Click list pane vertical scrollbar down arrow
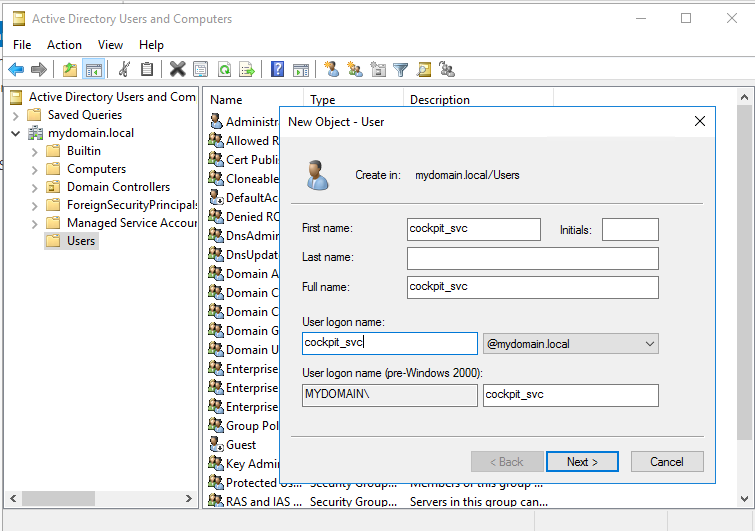The width and height of the screenshot is (755, 531). coord(744,499)
